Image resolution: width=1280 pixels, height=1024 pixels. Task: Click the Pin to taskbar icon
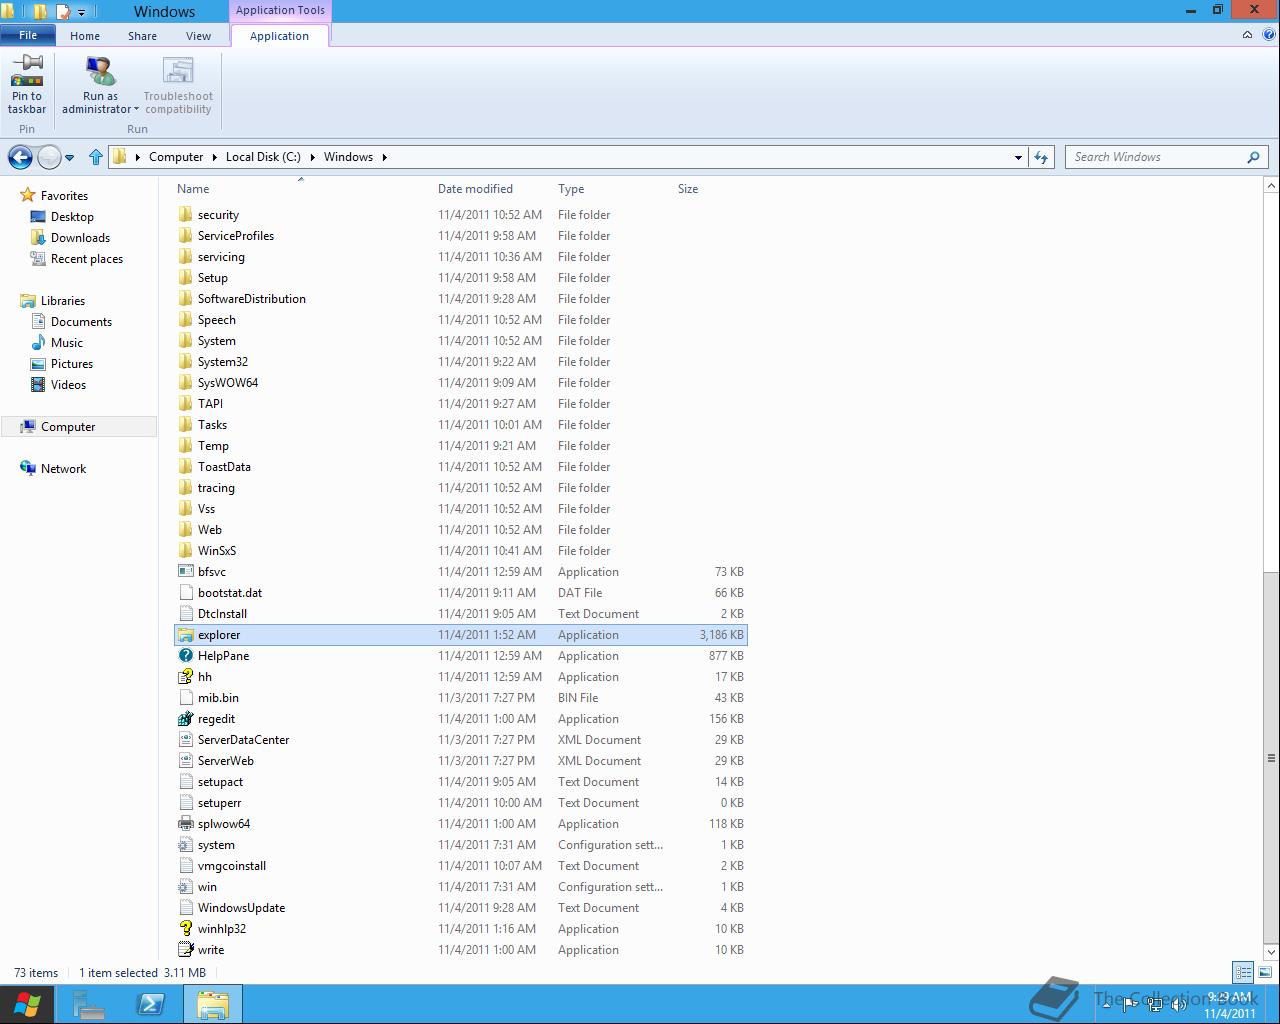(27, 71)
